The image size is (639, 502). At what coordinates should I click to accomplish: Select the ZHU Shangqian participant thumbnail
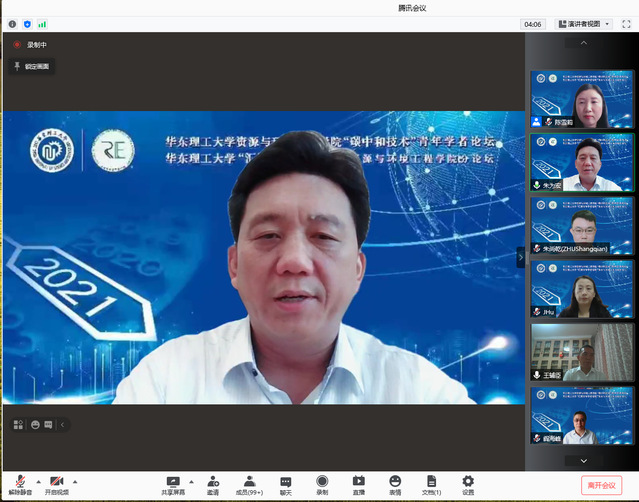[x=582, y=226]
